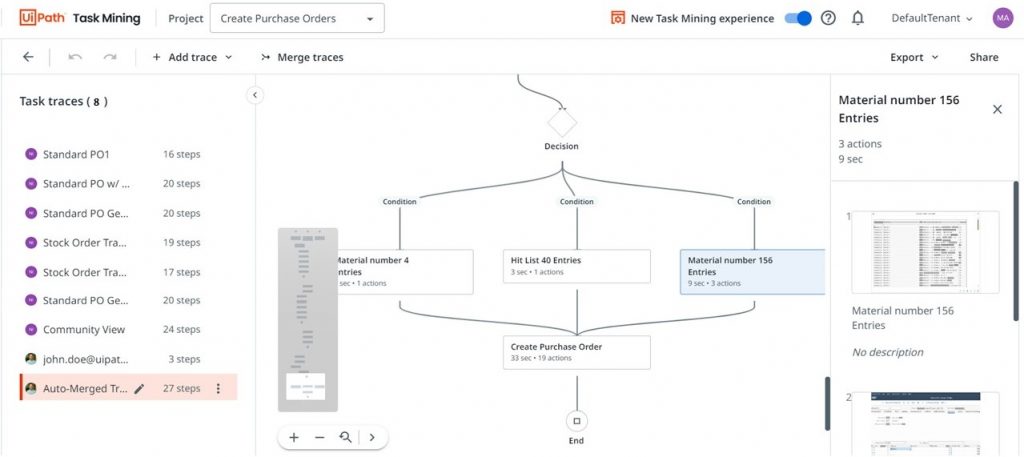The height and width of the screenshot is (457, 1024).
Task: Select the Standard PO1 trace
Action: pyautogui.click(x=129, y=155)
